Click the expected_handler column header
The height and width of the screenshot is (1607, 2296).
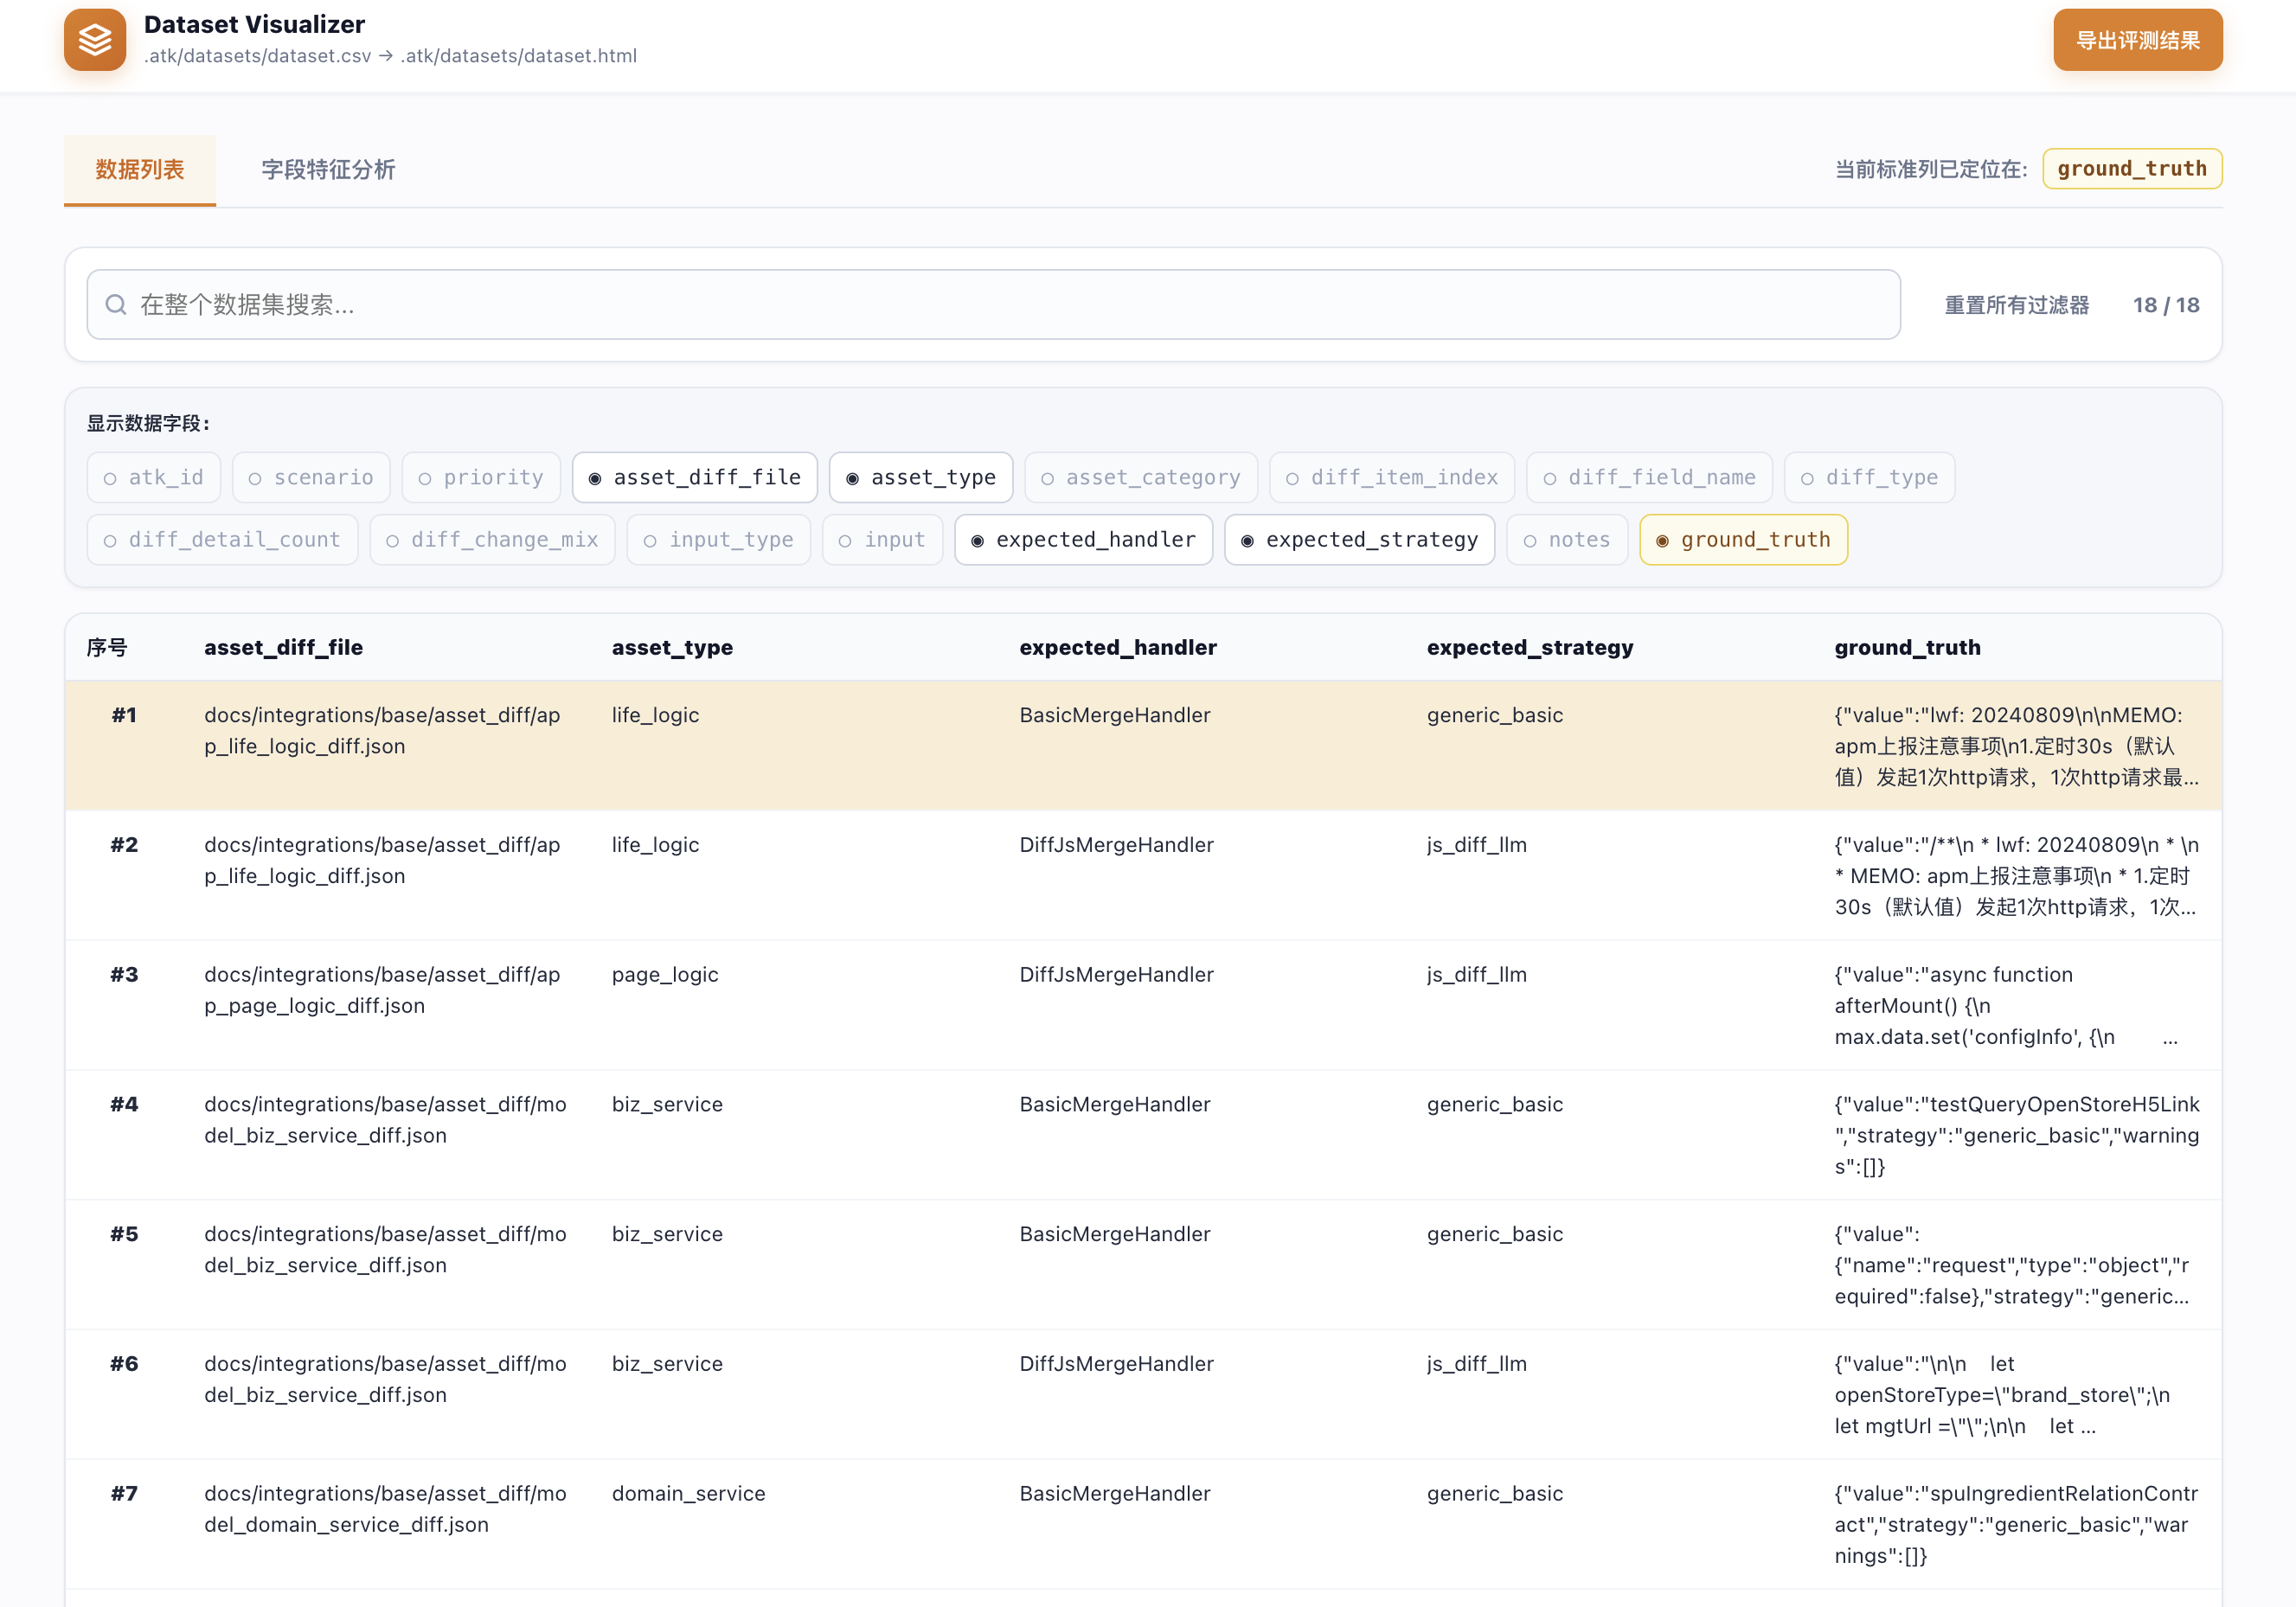(1118, 647)
